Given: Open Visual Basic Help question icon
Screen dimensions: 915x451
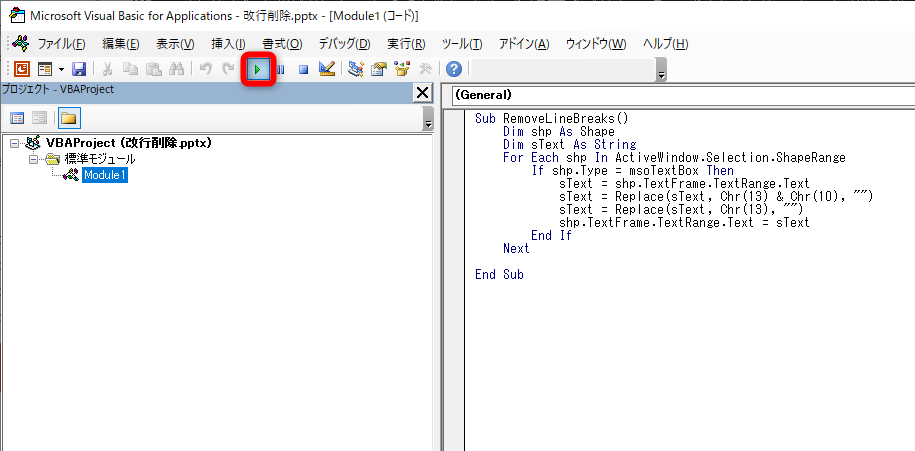Looking at the screenshot, I should click(454, 69).
